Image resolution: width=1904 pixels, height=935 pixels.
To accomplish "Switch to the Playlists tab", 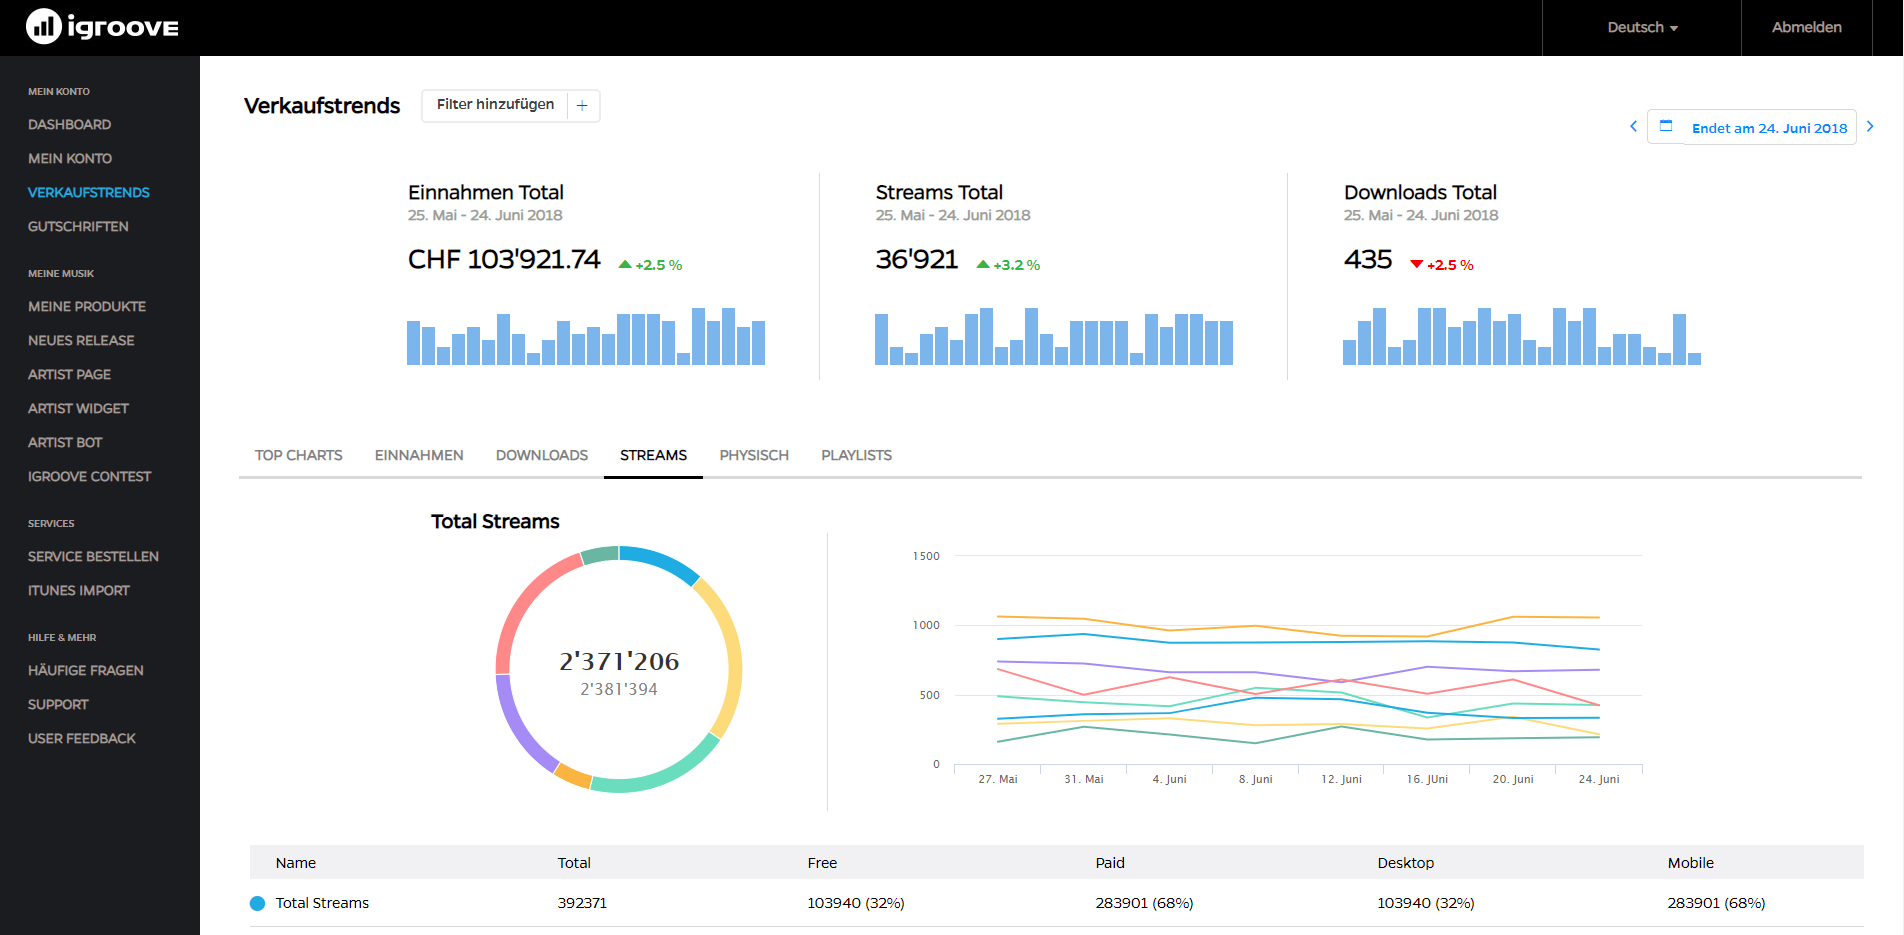I will pos(856,456).
